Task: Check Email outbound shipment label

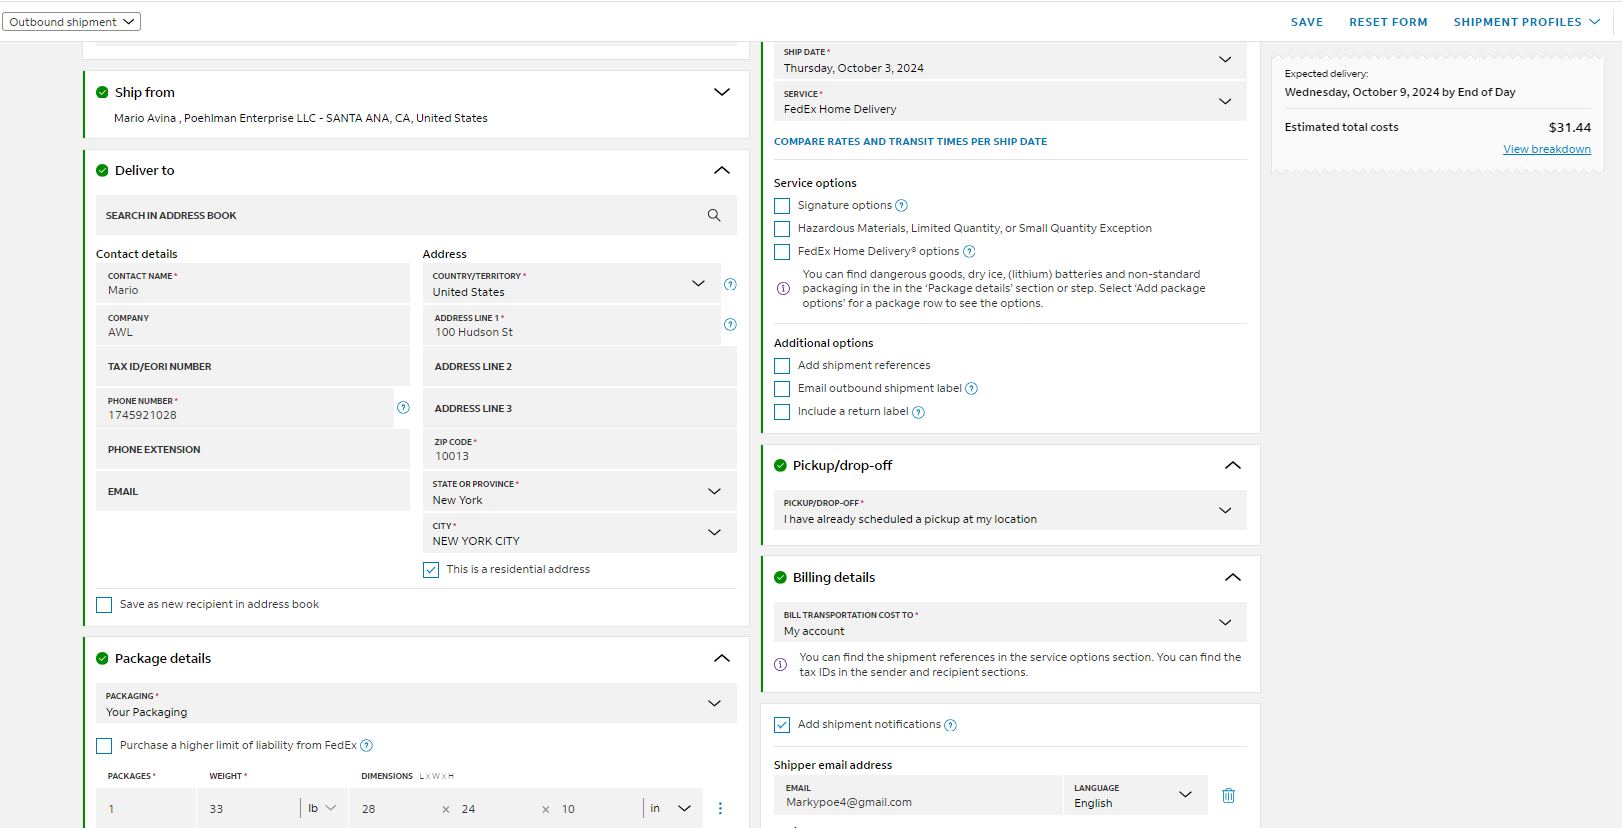Action: [x=782, y=389]
